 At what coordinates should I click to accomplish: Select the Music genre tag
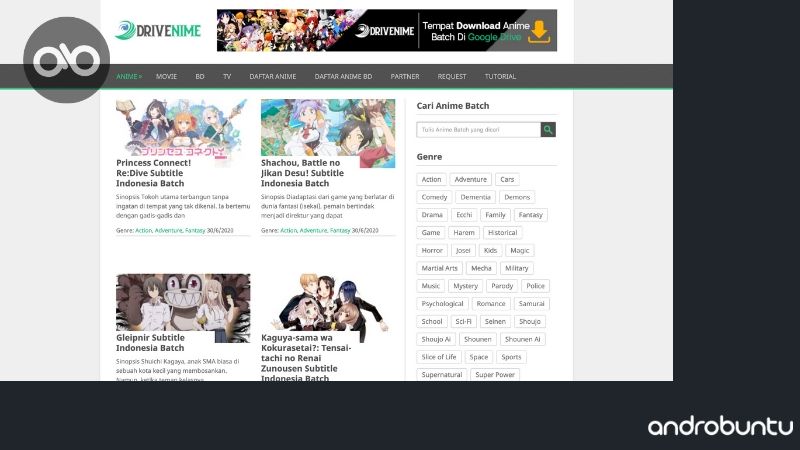[x=431, y=286]
